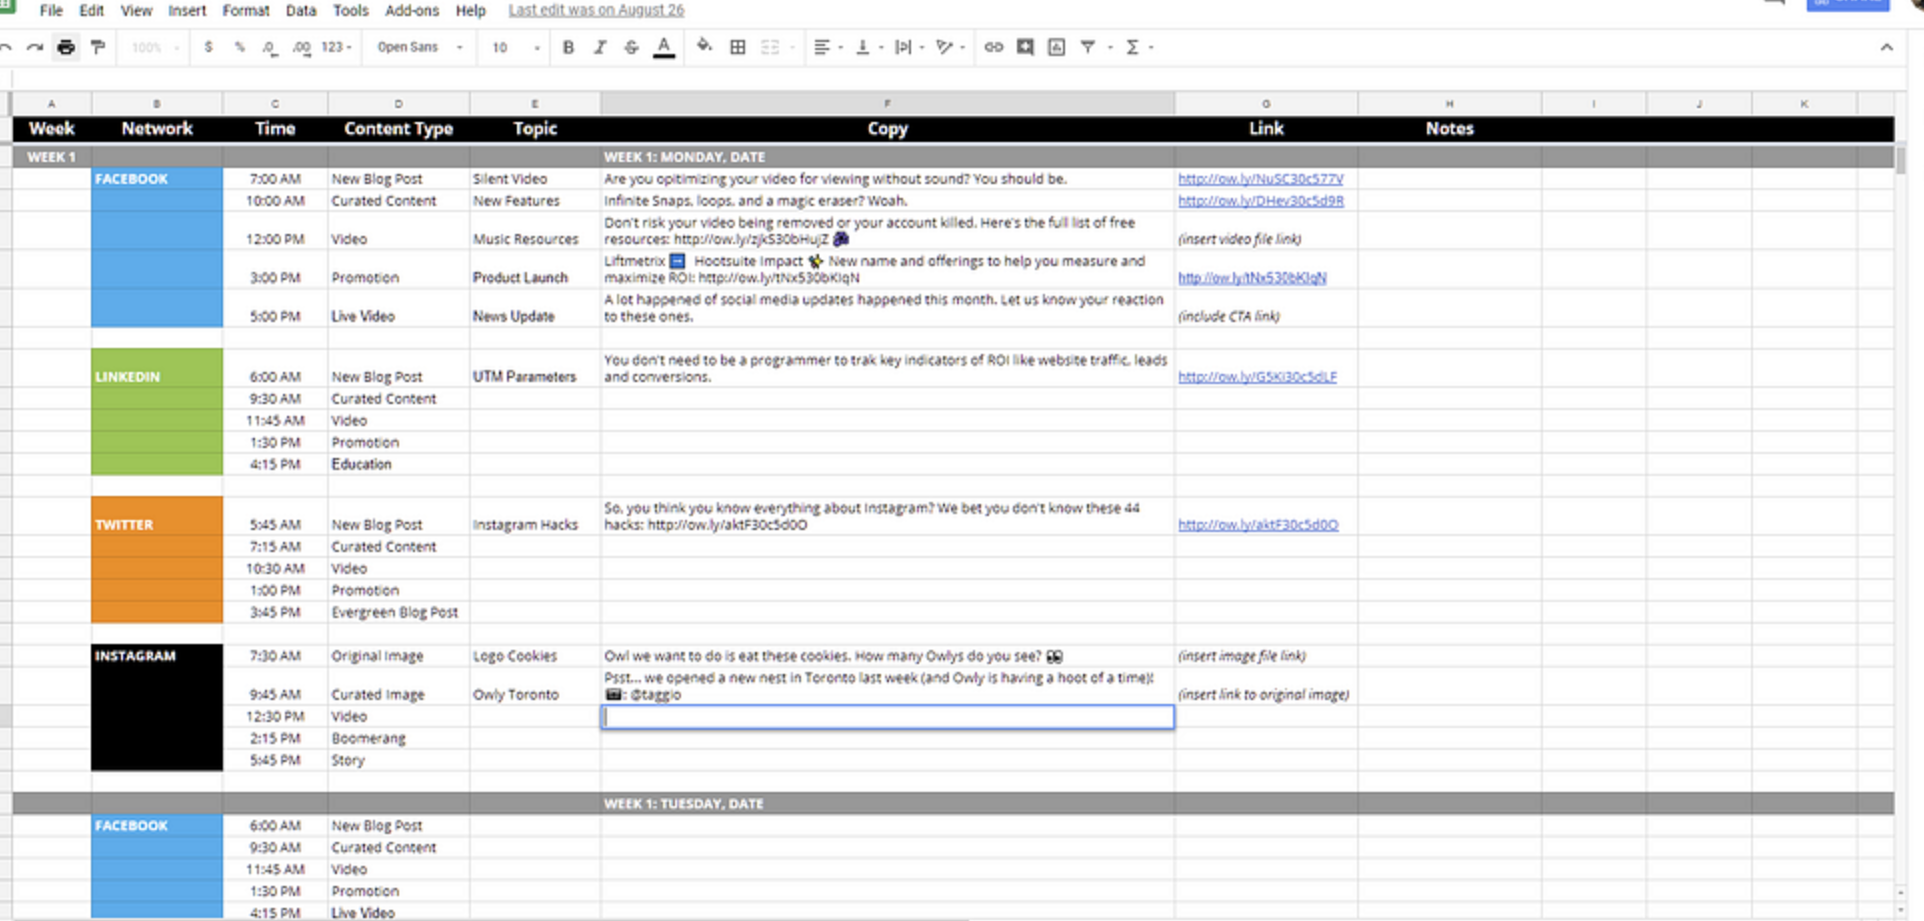Select the 'Evergreen Blog Post' cell

click(399, 613)
